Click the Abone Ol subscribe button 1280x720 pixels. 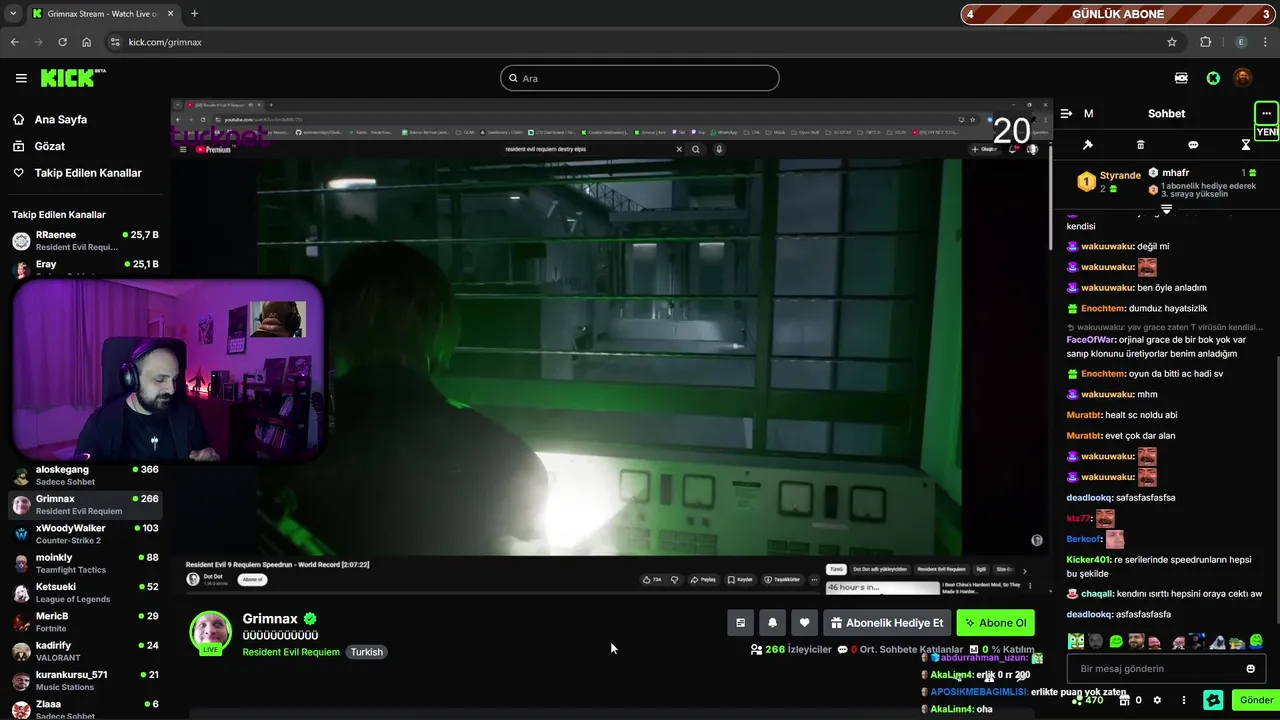click(995, 623)
